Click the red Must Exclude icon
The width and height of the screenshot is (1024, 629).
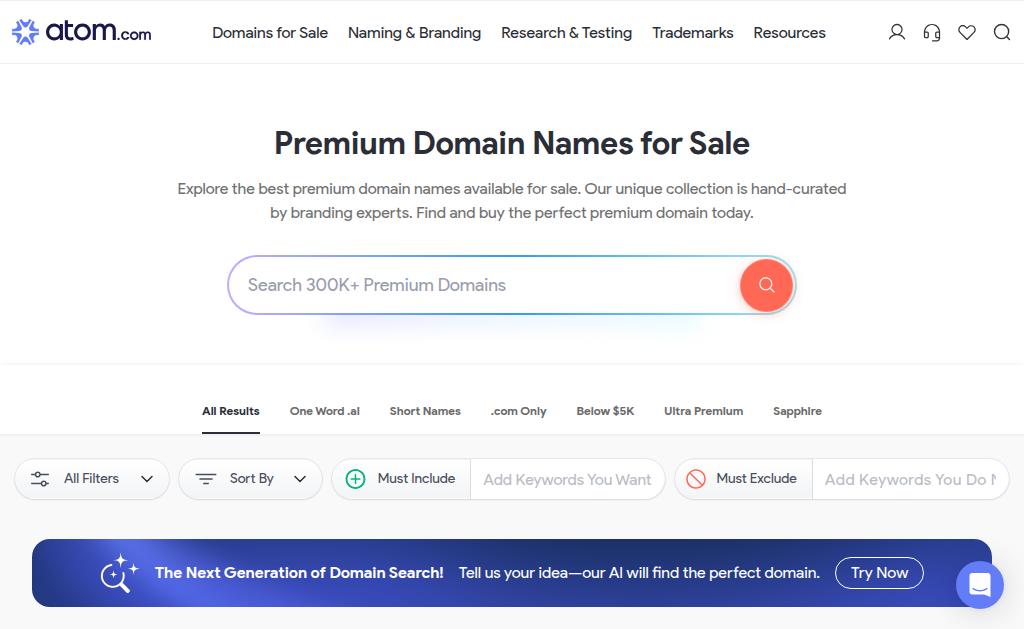(x=696, y=479)
